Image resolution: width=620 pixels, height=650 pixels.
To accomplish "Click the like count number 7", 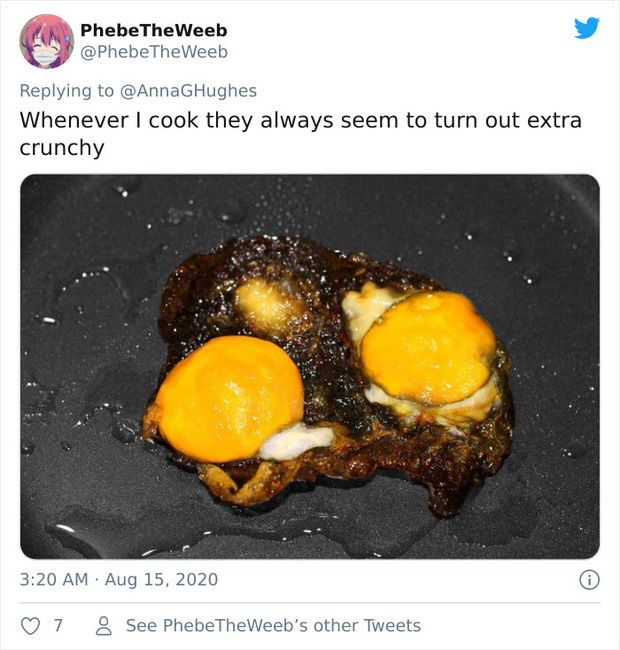I will point(58,626).
